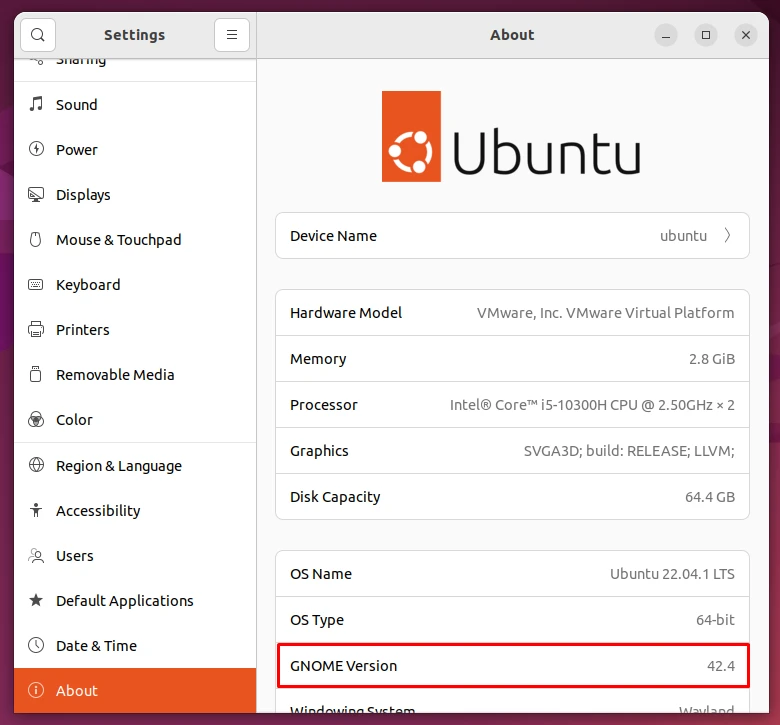The height and width of the screenshot is (725, 780).
Task: Click the Color wheel icon
Action: click(x=36, y=419)
